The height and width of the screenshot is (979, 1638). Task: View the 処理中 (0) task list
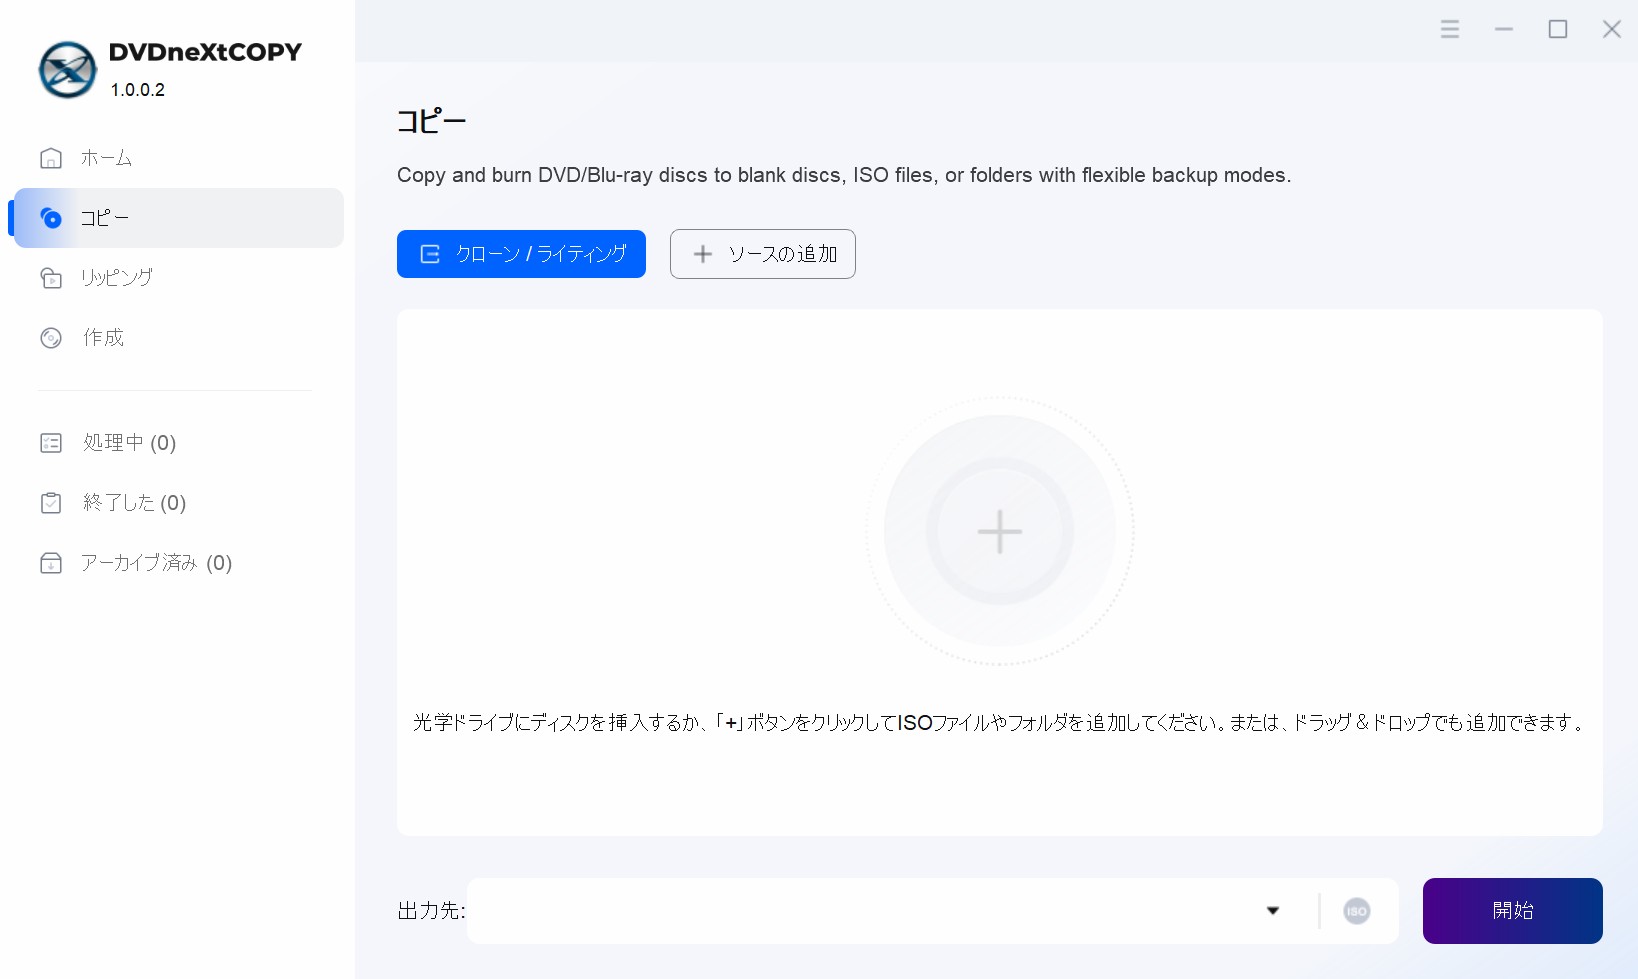[179, 443]
